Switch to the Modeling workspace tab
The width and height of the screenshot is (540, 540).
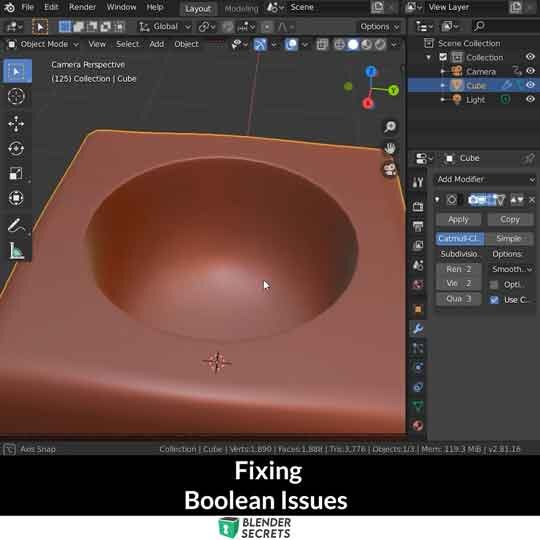coord(241,9)
